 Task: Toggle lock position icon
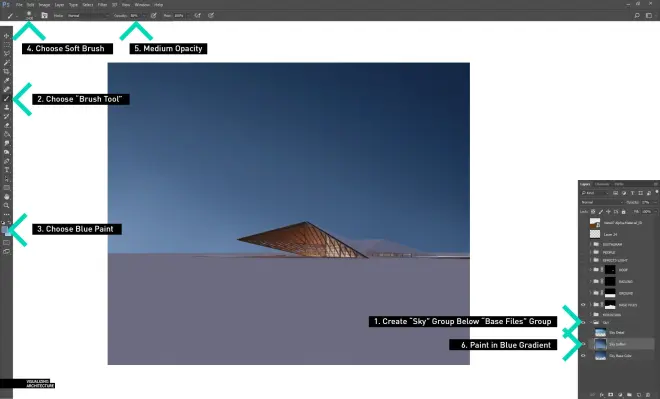[x=608, y=212]
